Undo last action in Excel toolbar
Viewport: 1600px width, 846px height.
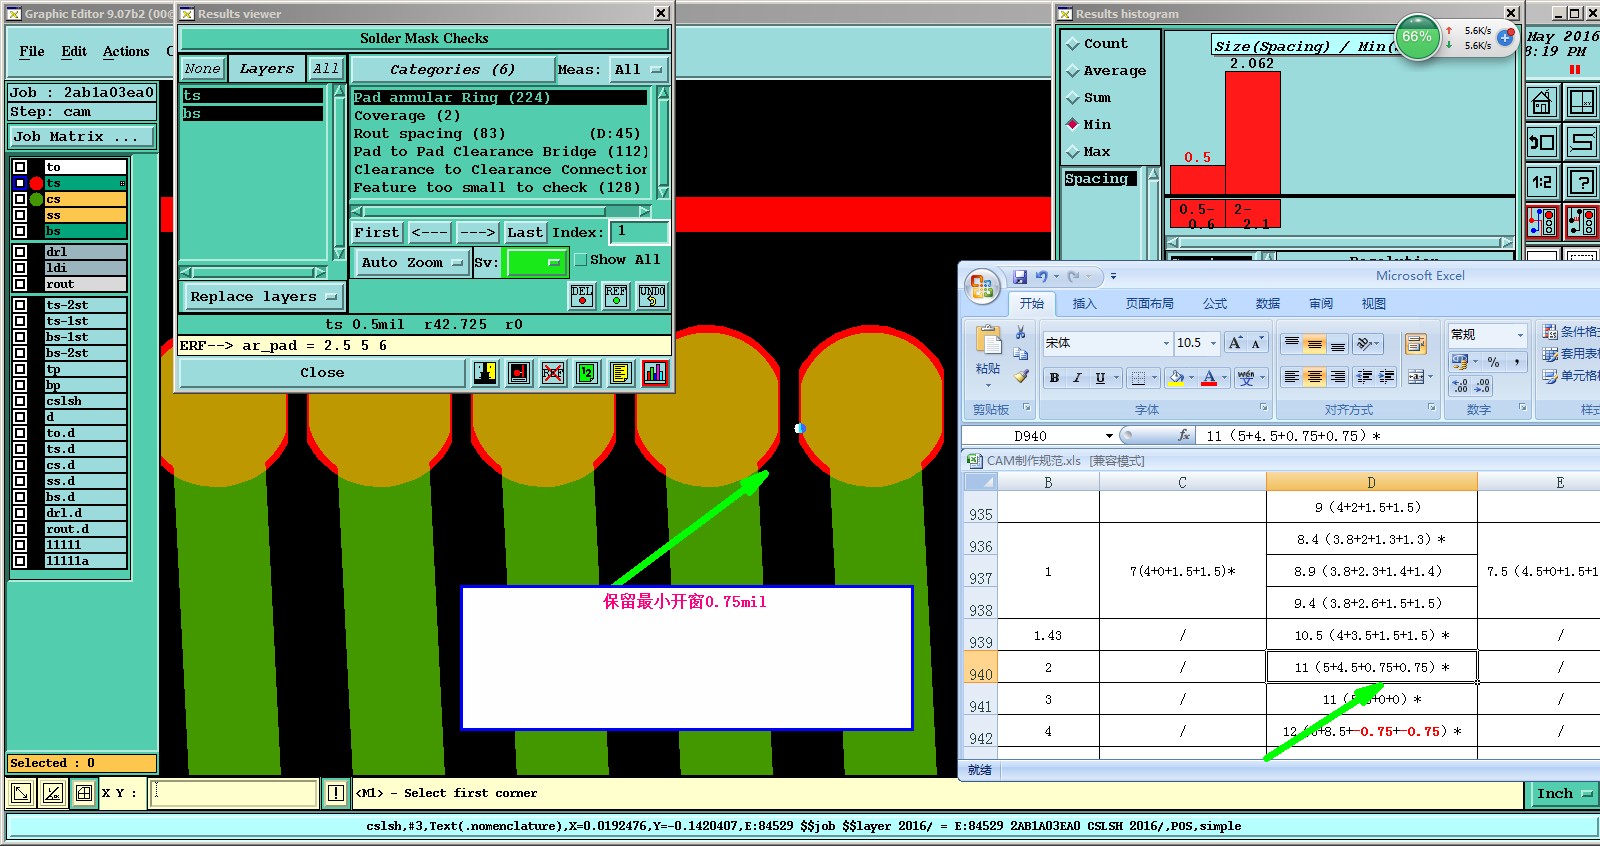click(1042, 277)
